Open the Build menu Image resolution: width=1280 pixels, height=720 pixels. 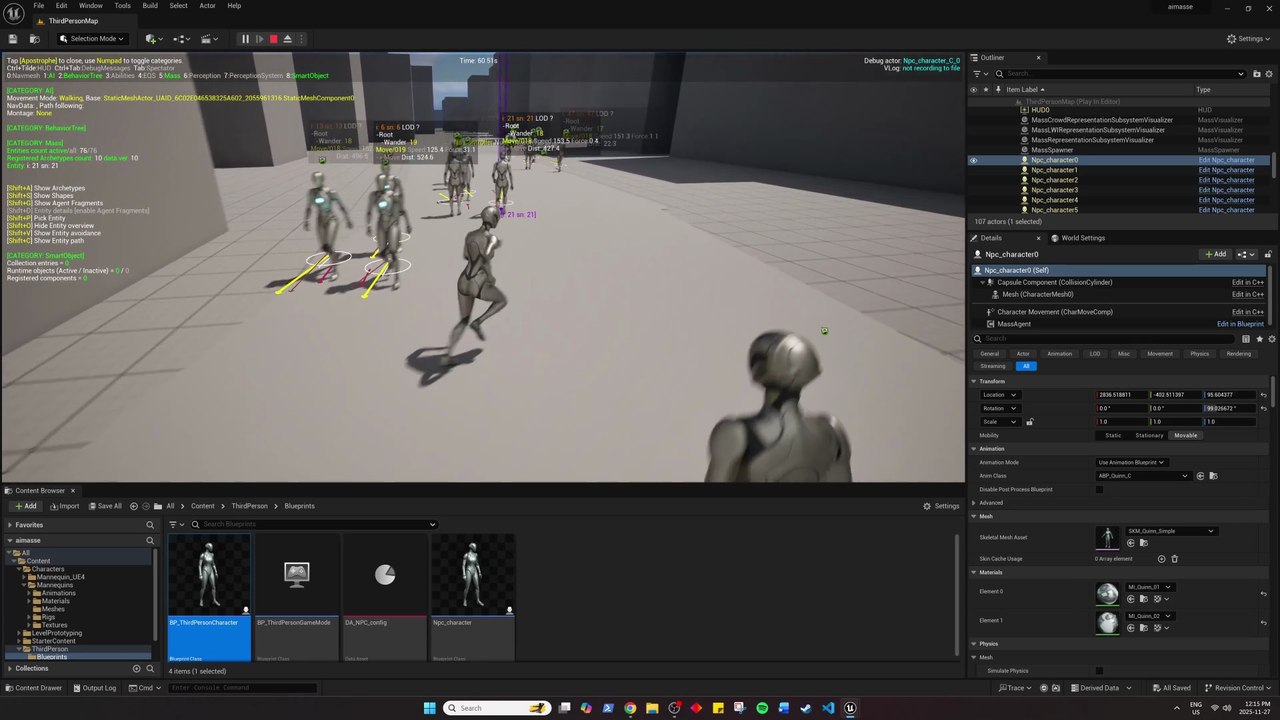pos(150,6)
